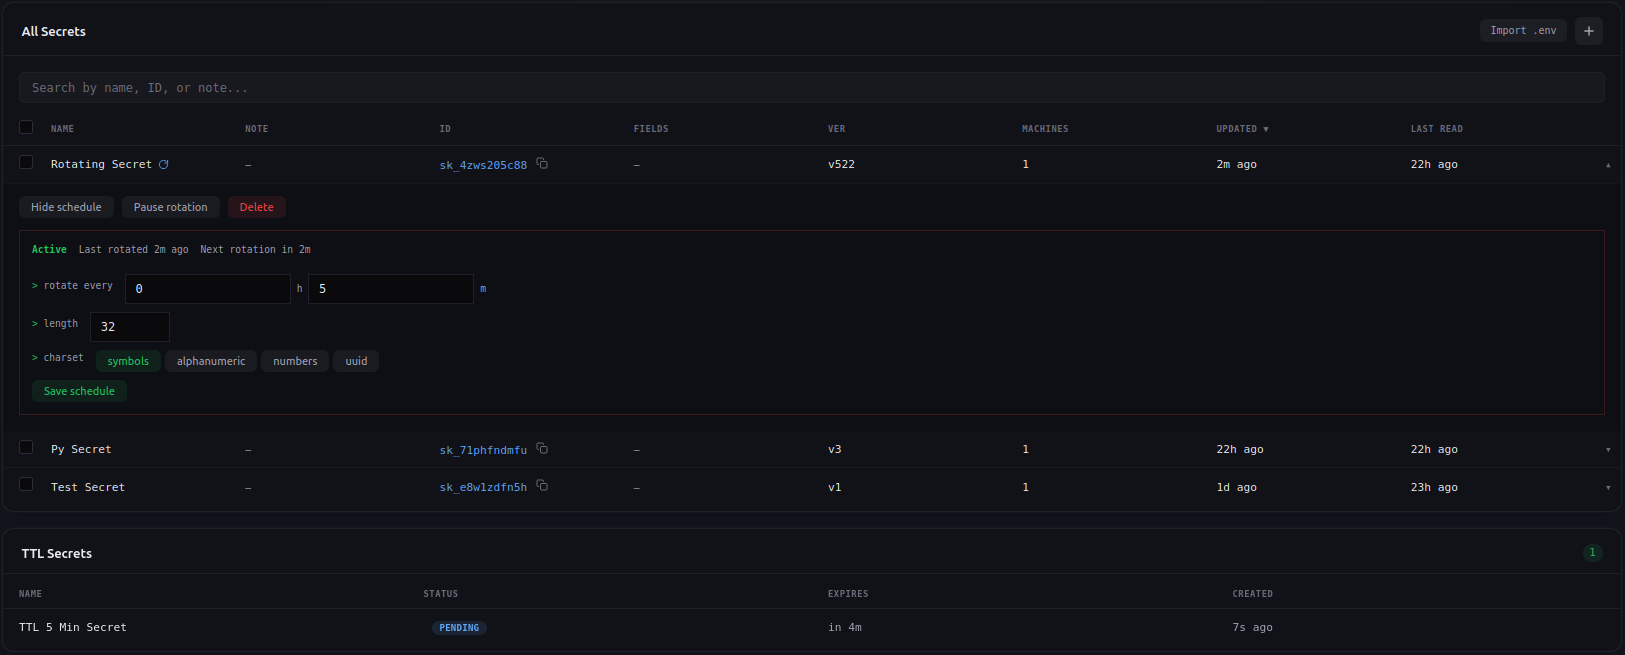Click the ID column header
This screenshot has height=655, width=1625.
coord(445,129)
